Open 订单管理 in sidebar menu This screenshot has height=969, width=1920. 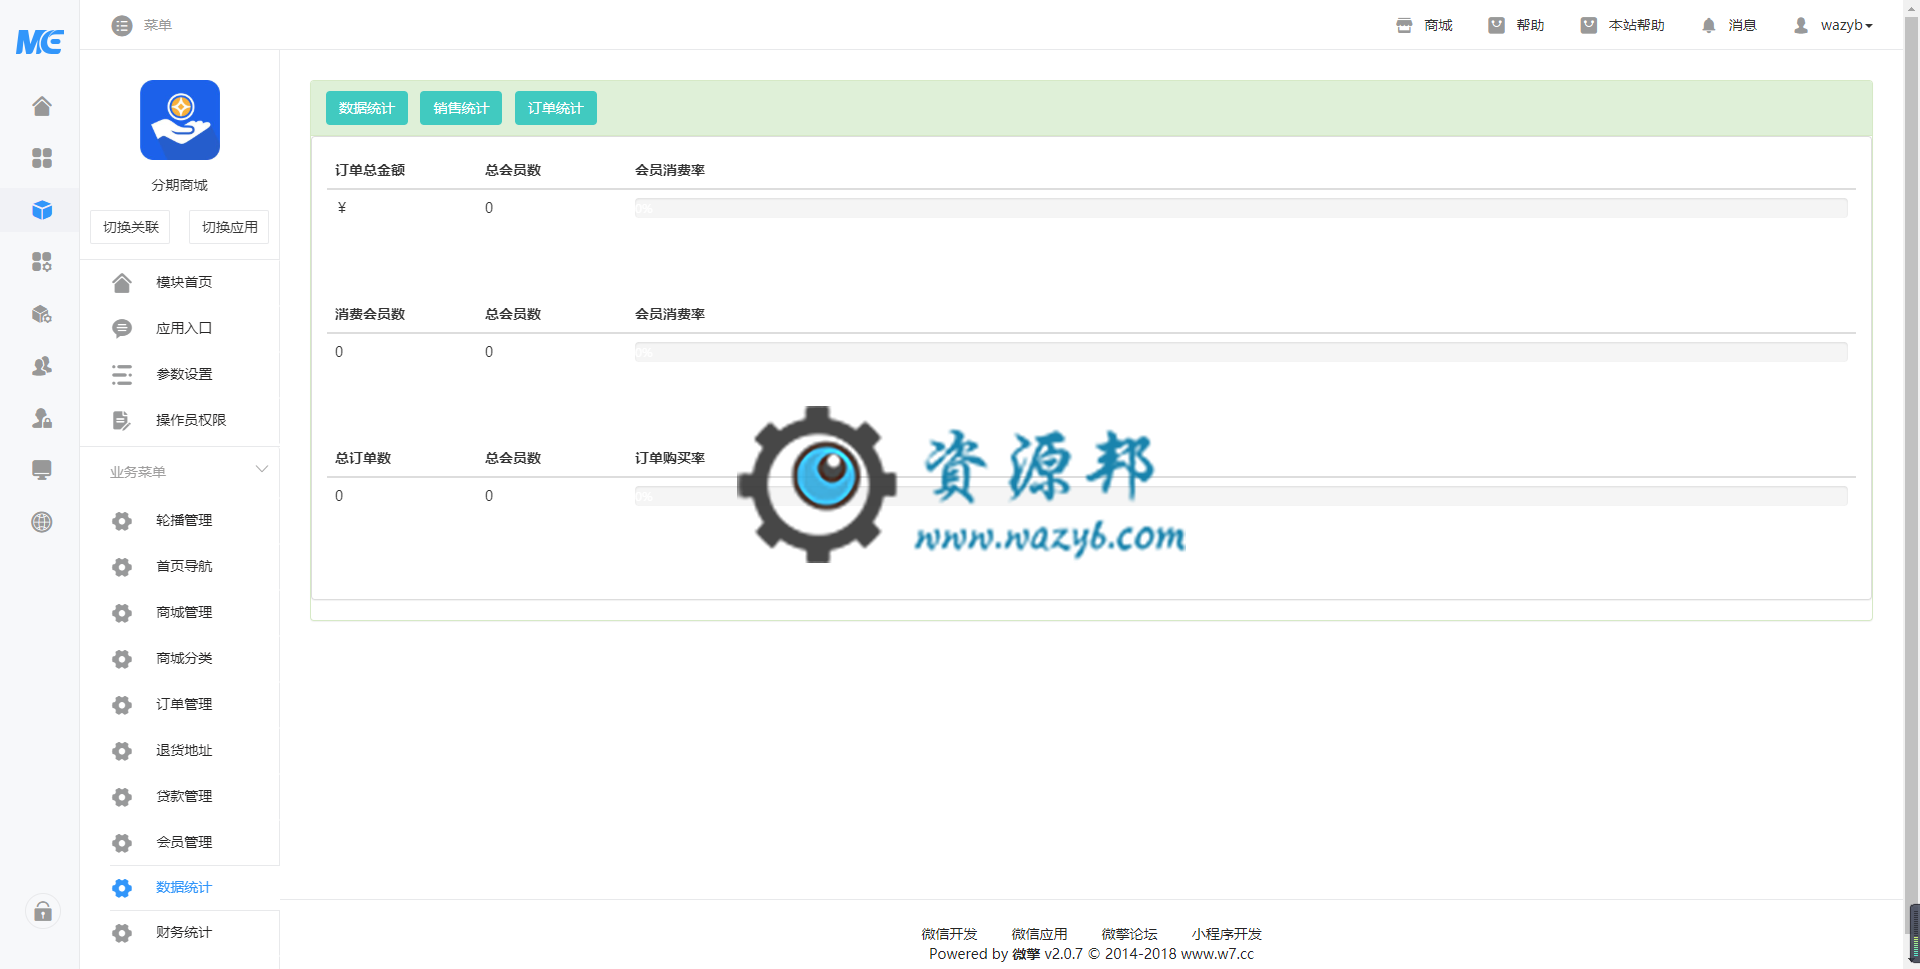coord(184,704)
